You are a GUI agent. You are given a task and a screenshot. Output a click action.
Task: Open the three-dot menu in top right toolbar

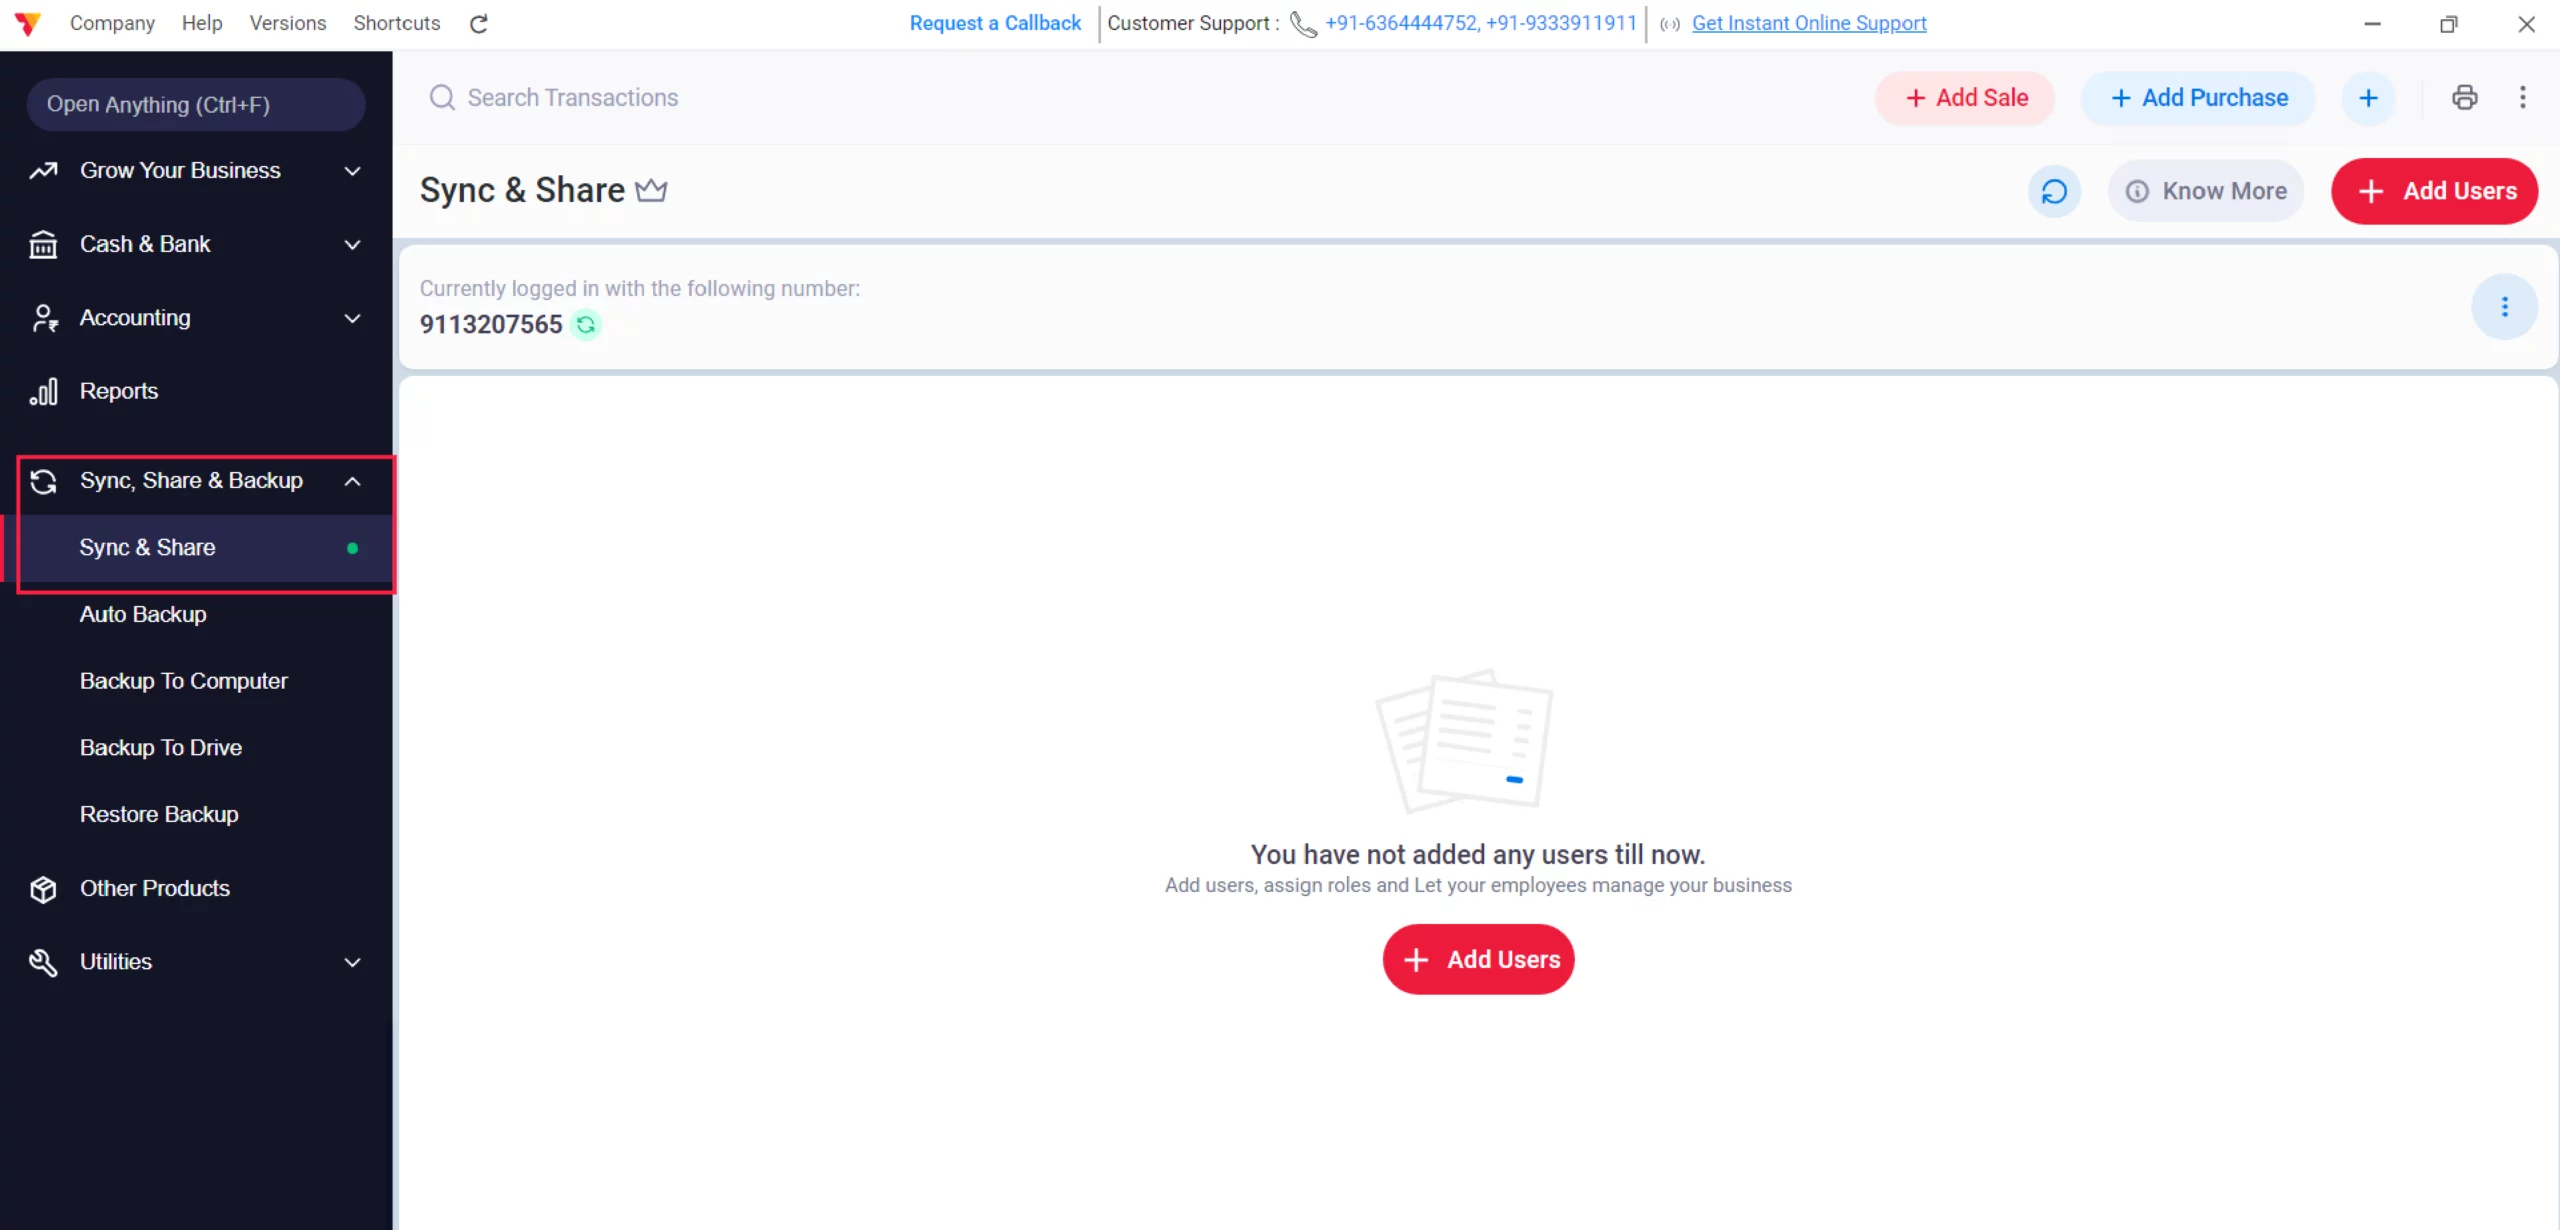[x=2524, y=97]
